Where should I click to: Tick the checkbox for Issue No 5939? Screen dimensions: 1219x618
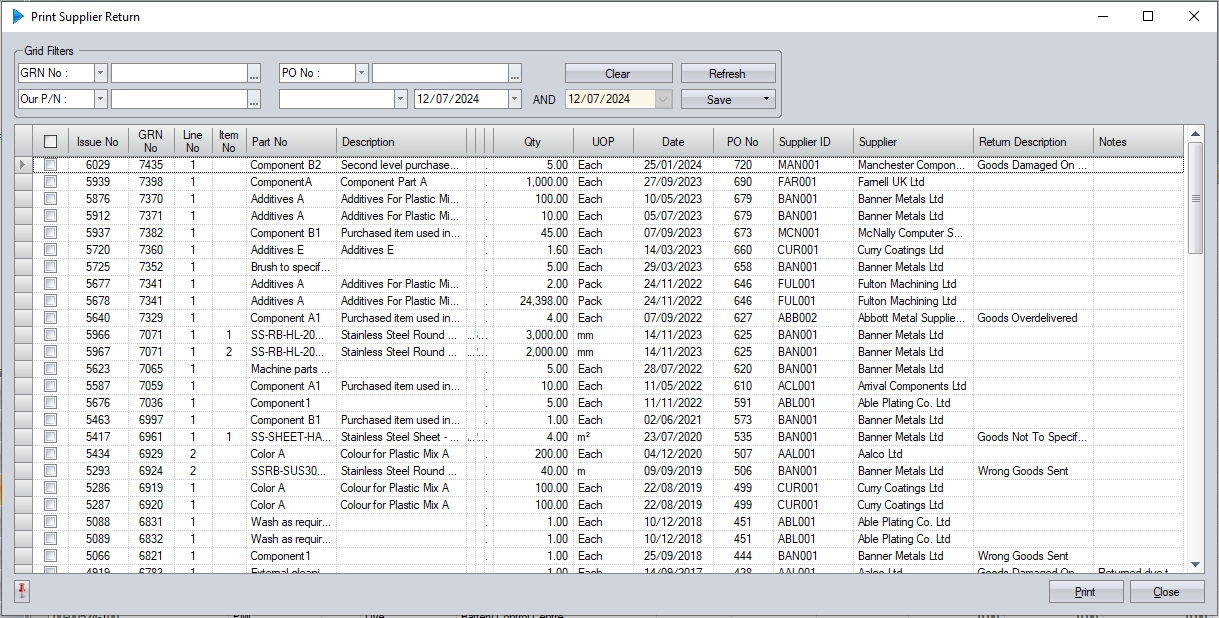[x=50, y=182]
